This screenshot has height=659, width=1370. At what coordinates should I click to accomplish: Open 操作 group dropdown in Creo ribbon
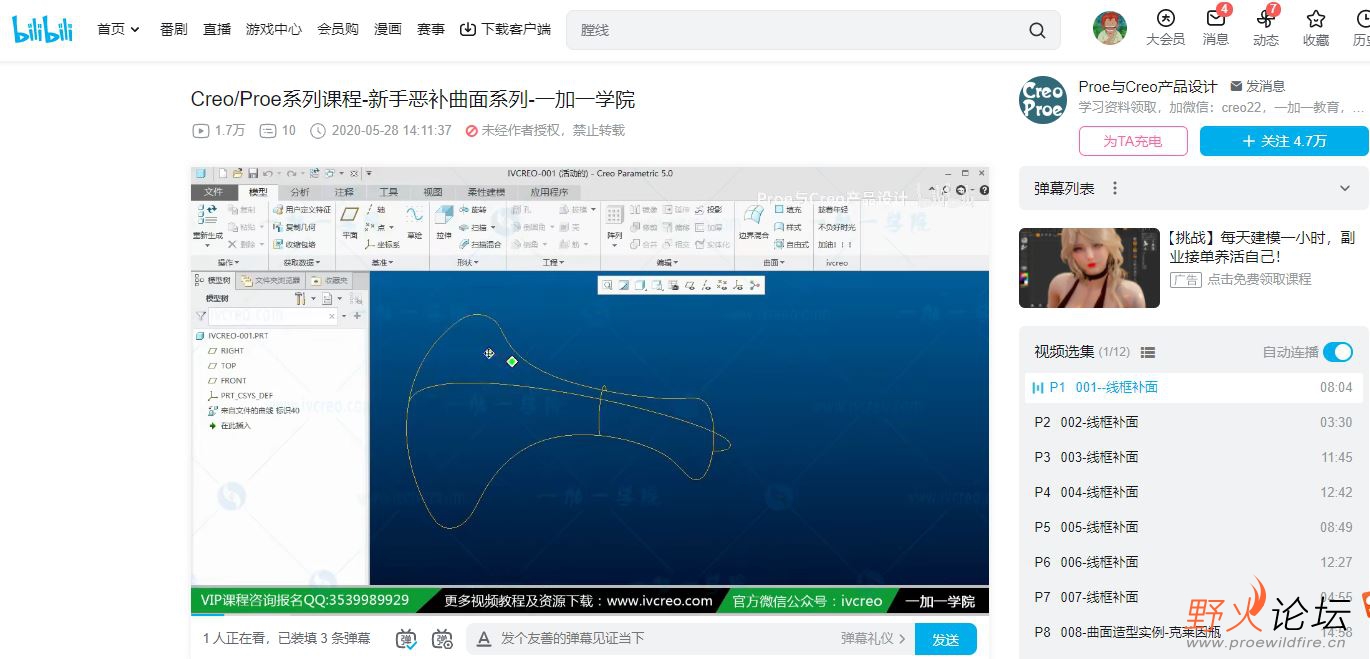click(227, 263)
